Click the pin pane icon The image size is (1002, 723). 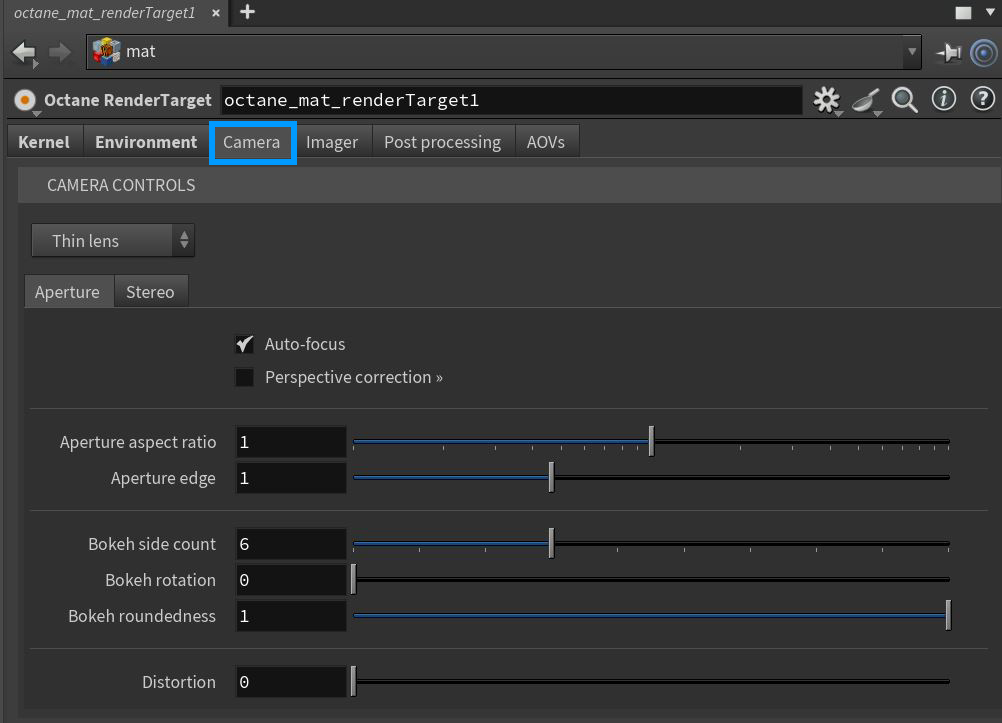948,52
